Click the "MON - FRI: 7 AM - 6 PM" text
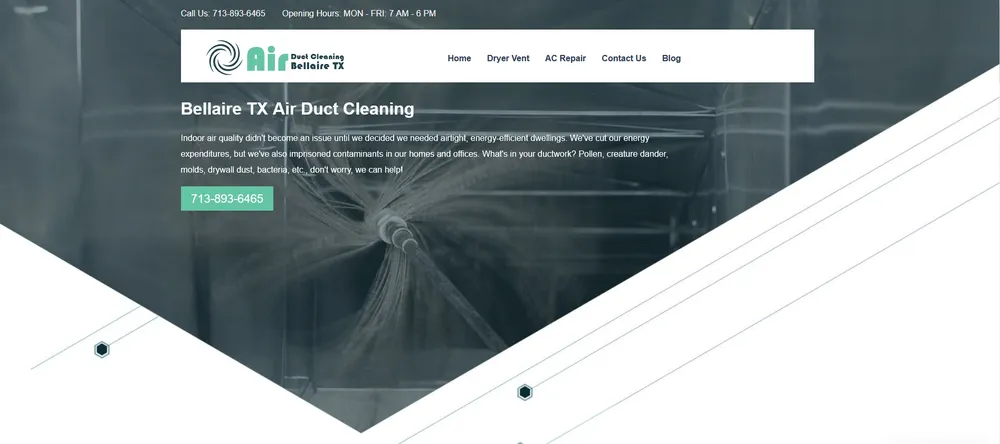The height and width of the screenshot is (444, 1000). coord(389,14)
